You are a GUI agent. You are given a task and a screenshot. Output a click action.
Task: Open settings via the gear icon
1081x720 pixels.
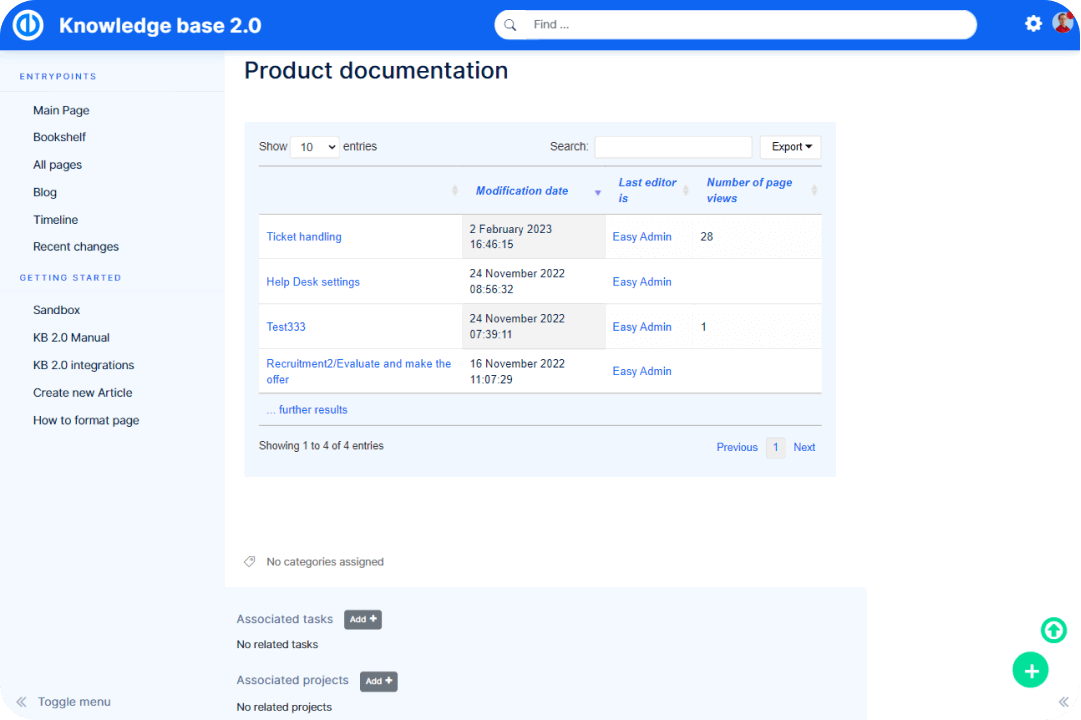[1033, 24]
